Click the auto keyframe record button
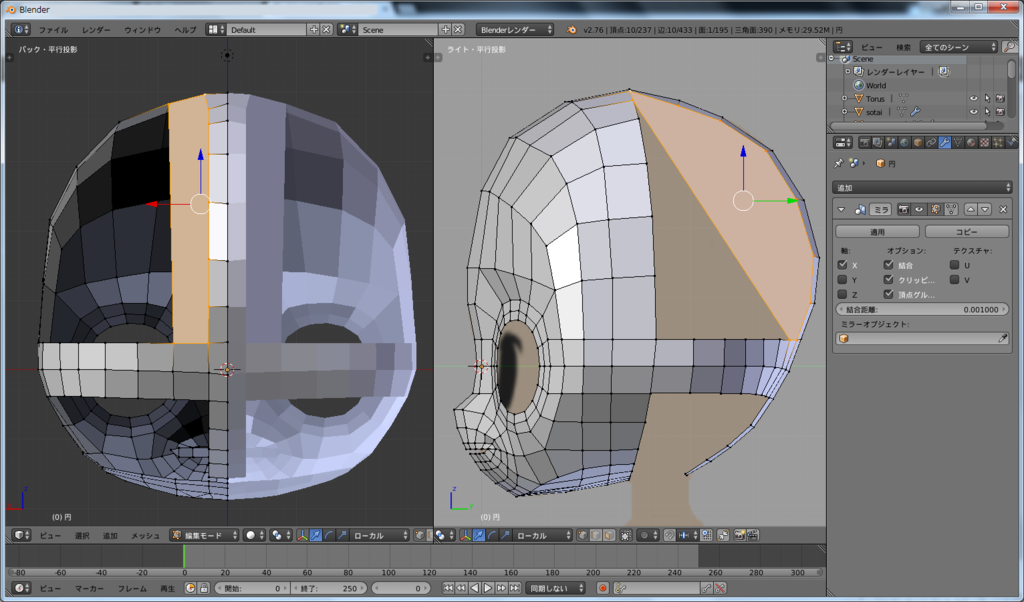 coord(603,588)
